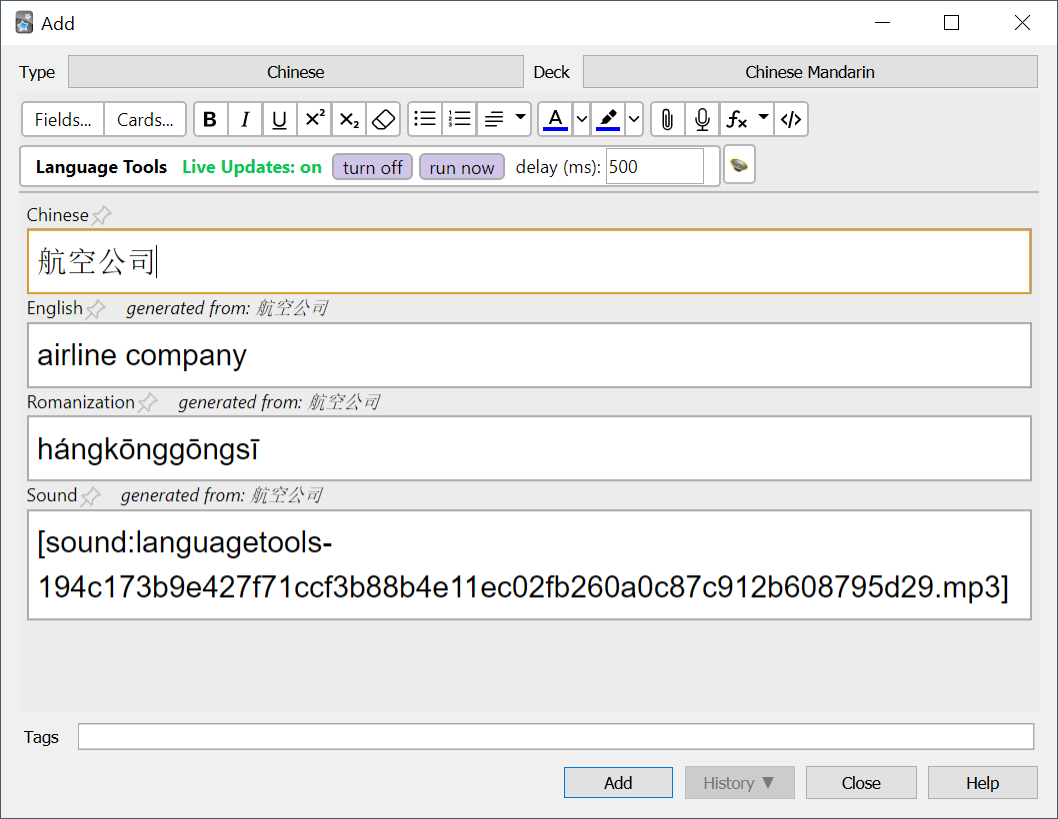Pin the Romanization field
The height and width of the screenshot is (819, 1058).
(x=148, y=403)
